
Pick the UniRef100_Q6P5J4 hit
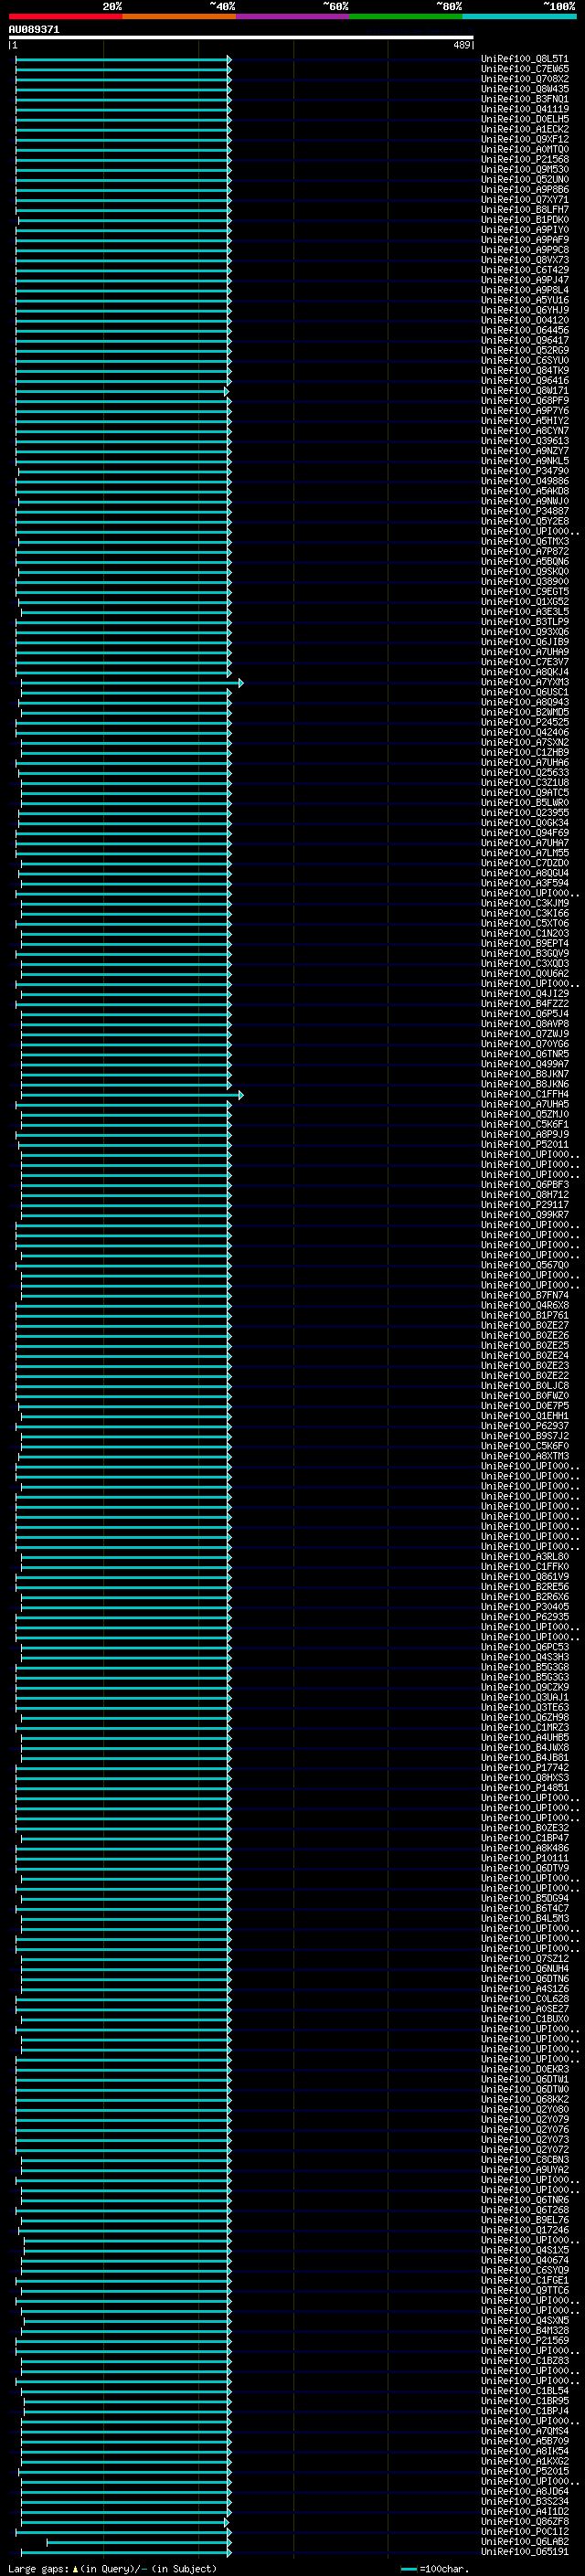[524, 1014]
